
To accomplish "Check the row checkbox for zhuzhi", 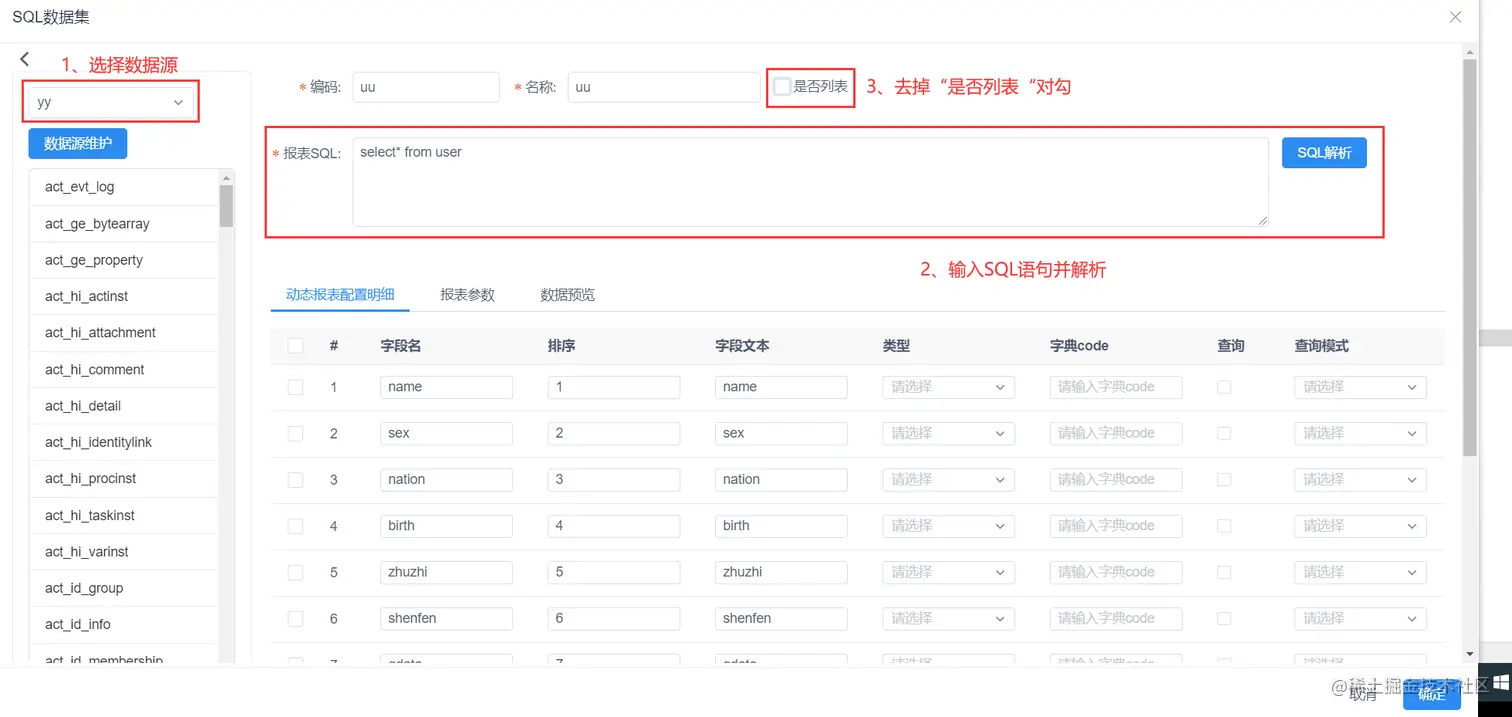I will 295,572.
